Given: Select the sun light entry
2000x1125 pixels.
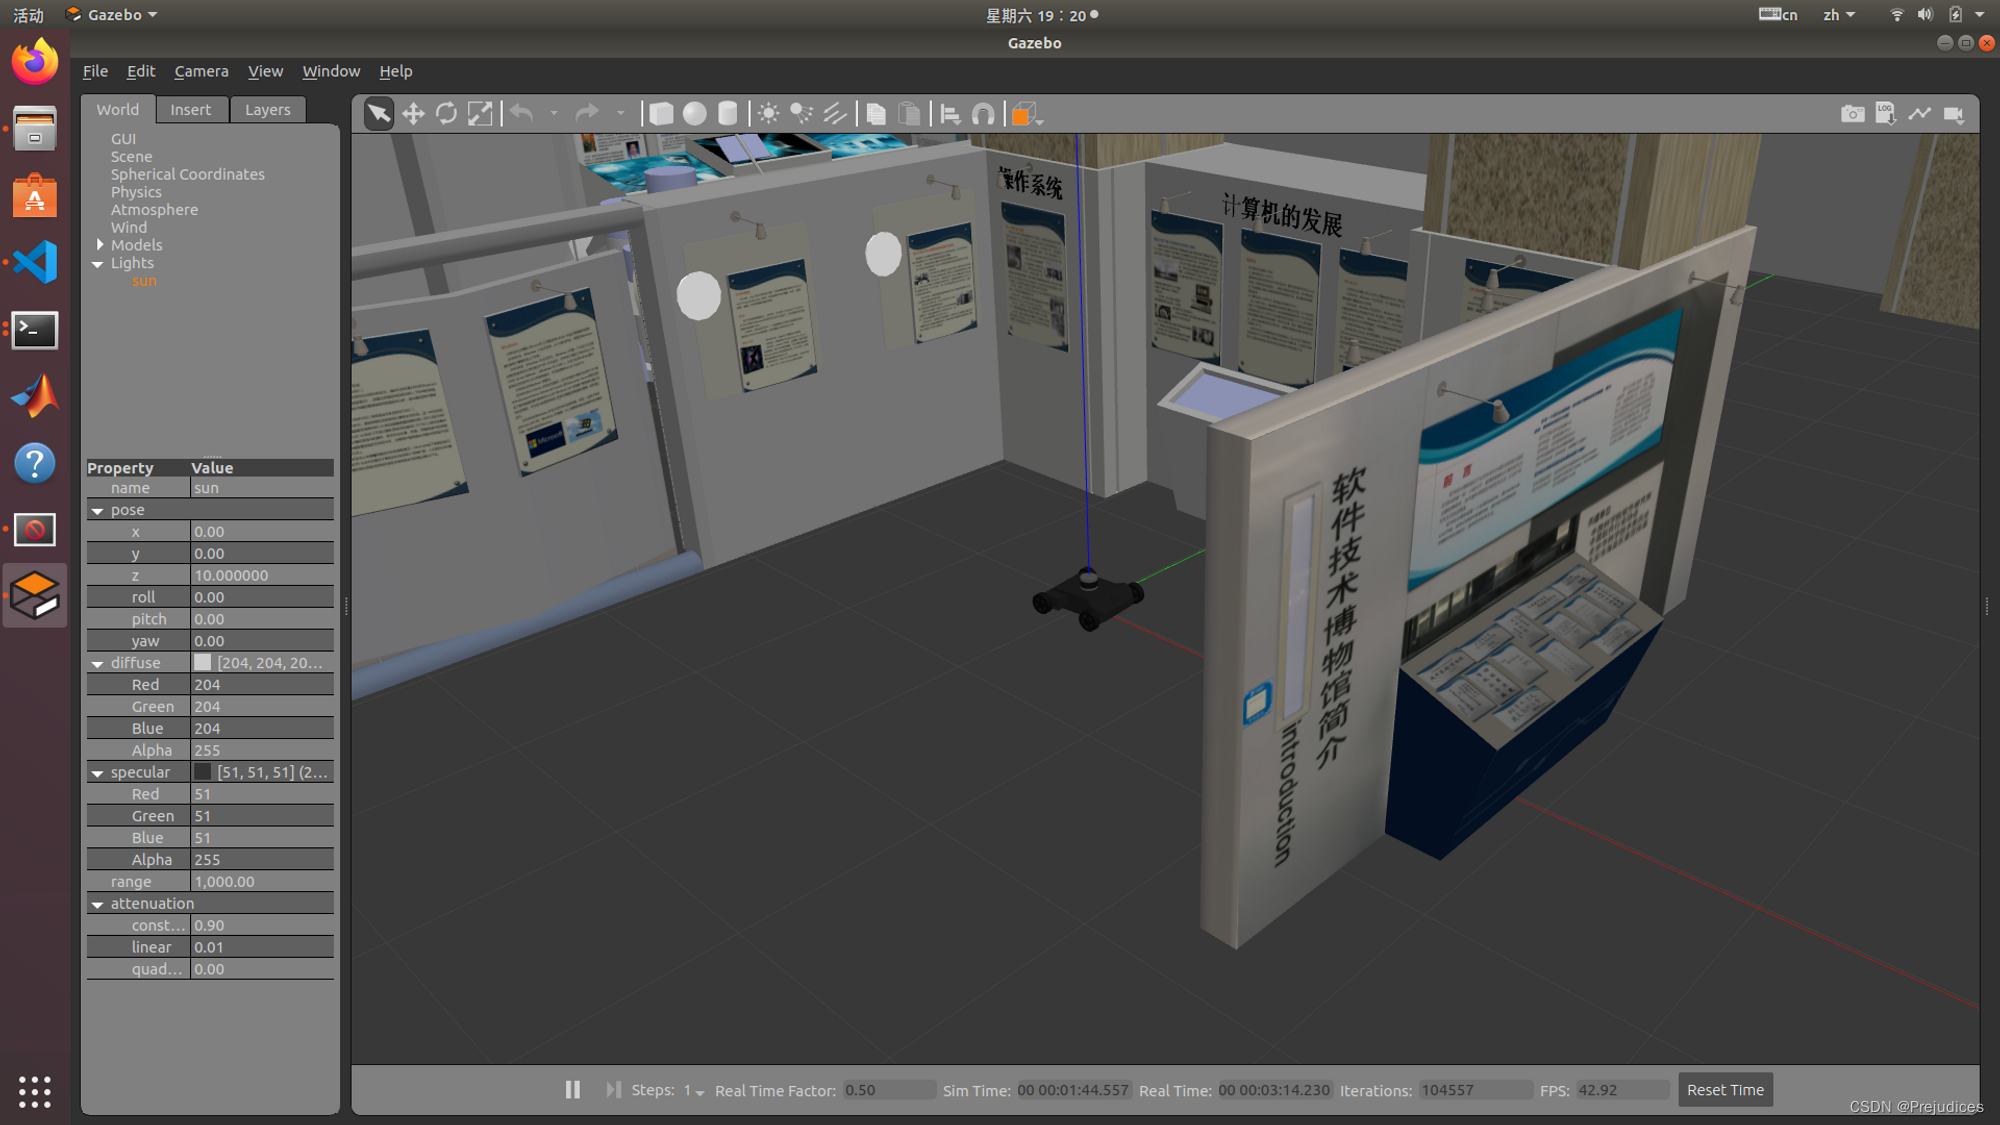Looking at the screenshot, I should [x=144, y=281].
